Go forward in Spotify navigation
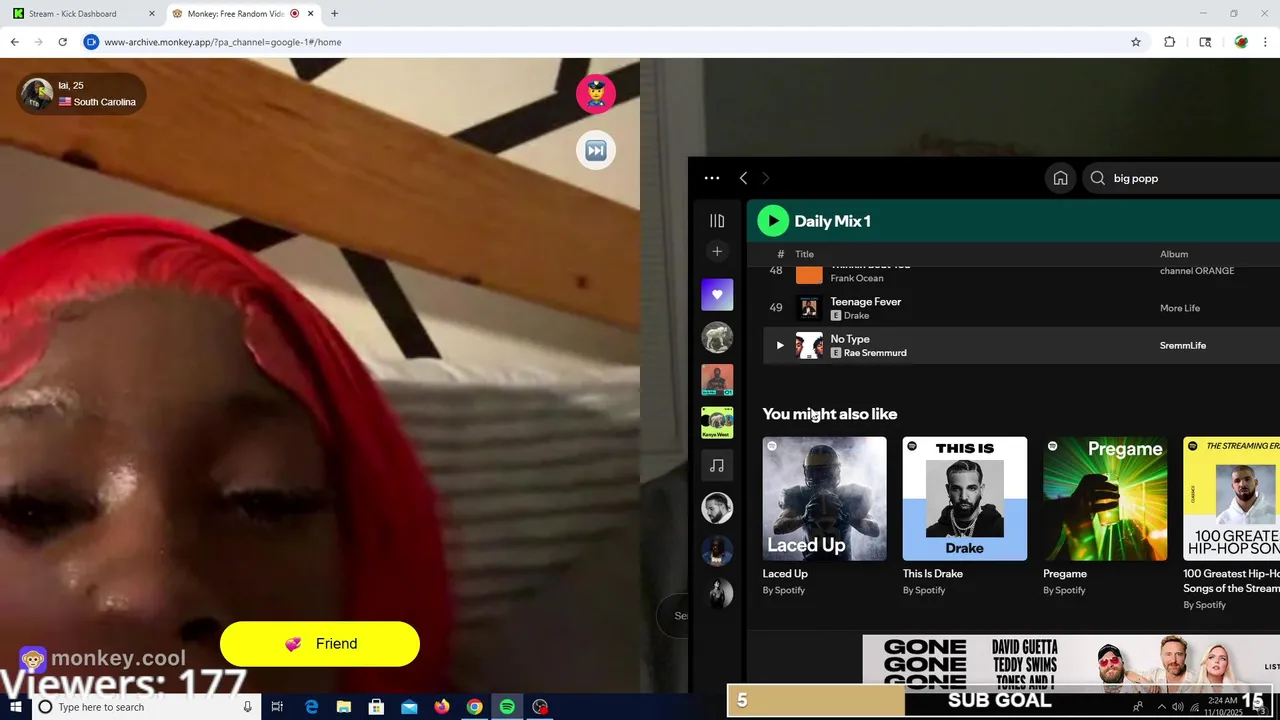The height and width of the screenshot is (720, 1280). pyautogui.click(x=766, y=178)
